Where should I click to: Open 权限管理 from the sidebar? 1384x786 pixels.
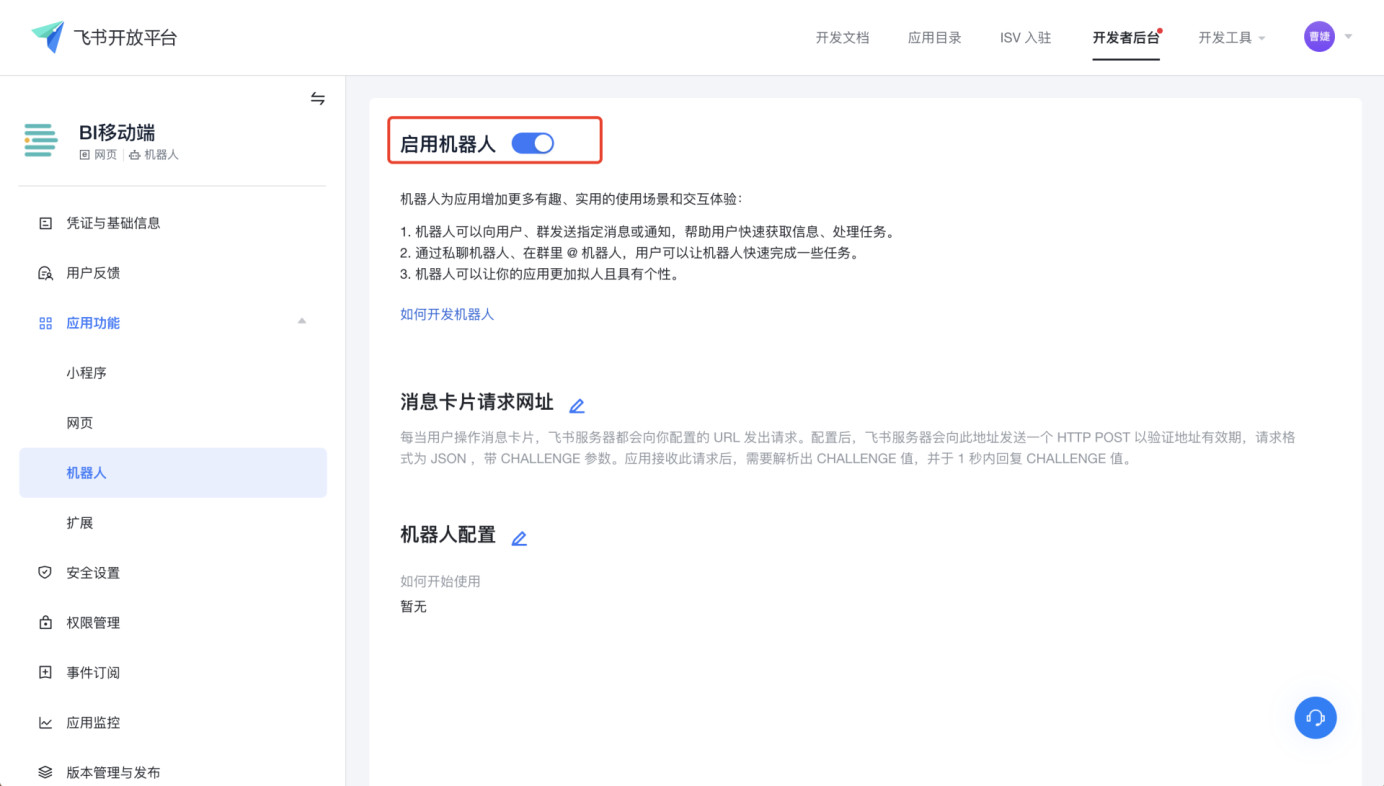[x=93, y=623]
